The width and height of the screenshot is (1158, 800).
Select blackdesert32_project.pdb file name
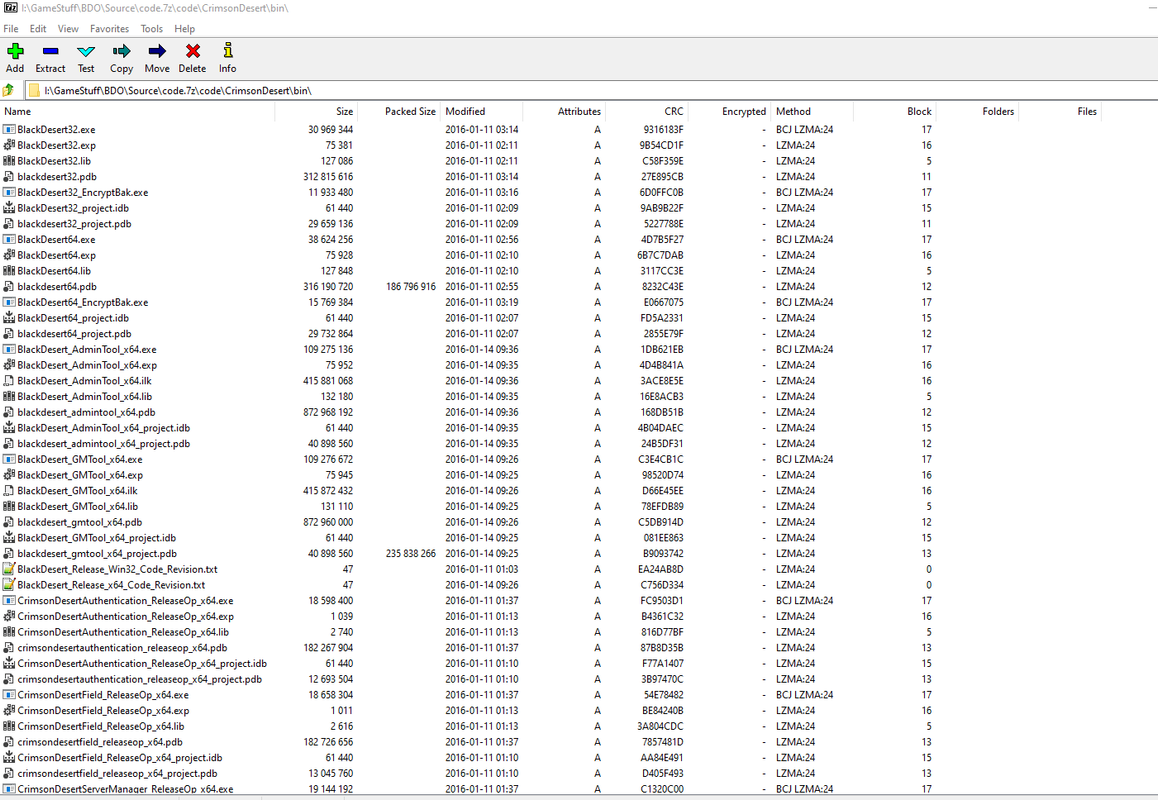click(75, 224)
